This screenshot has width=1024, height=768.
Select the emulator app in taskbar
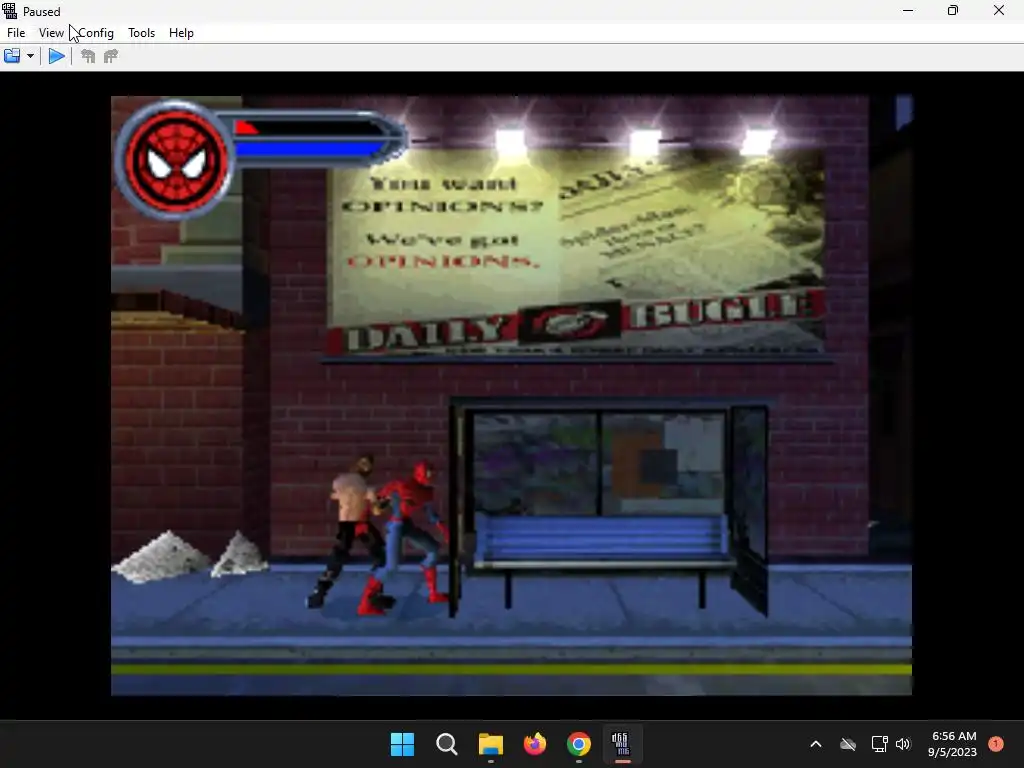click(x=620, y=744)
